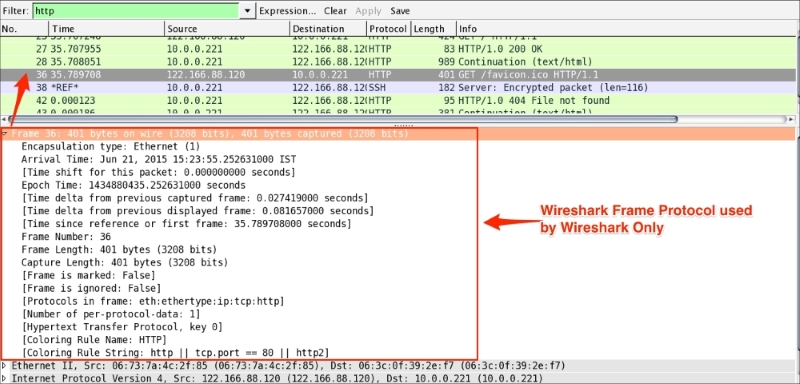Select the Protocols in frame line
Image resolution: width=800 pixels, height=384 pixels.
coord(153,301)
